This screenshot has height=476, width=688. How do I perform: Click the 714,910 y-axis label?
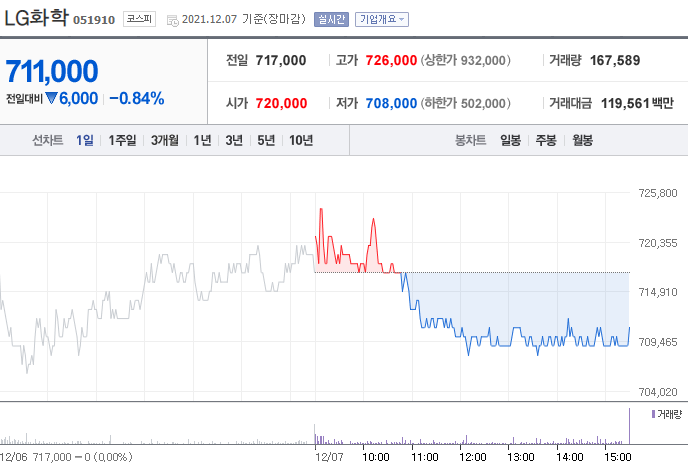[658, 292]
